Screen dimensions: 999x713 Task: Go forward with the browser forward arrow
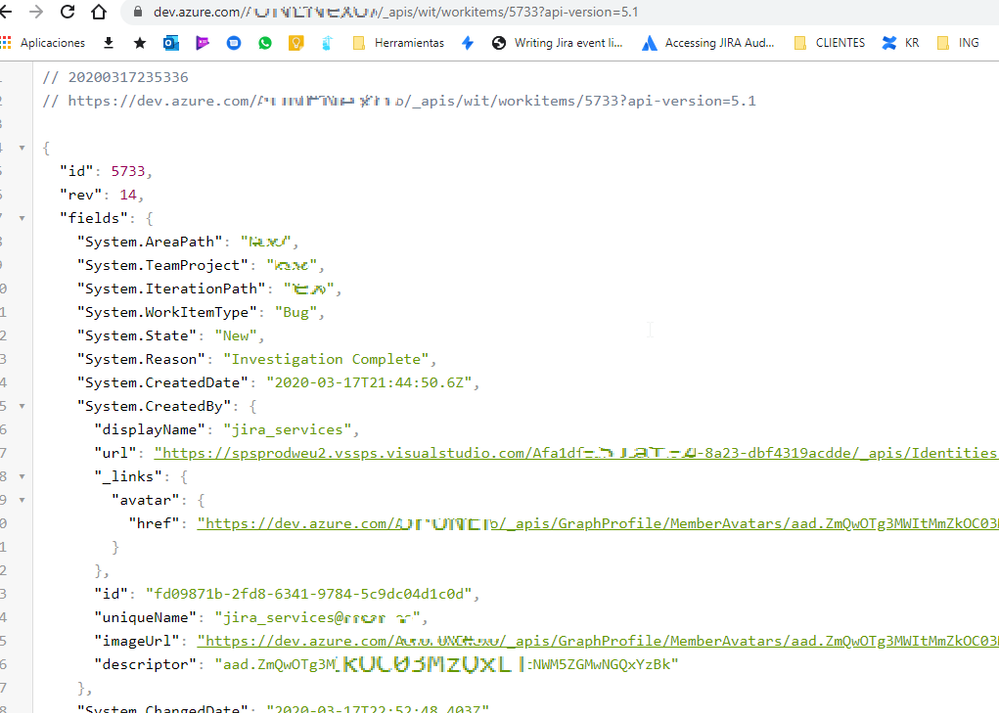pyautogui.click(x=36, y=11)
